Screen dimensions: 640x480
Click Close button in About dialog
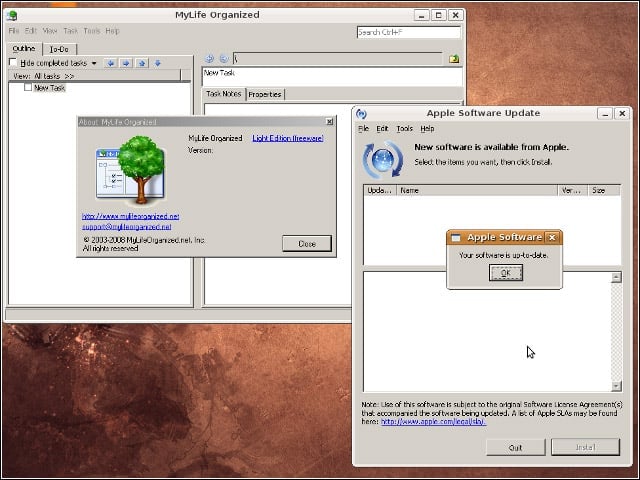[307, 244]
